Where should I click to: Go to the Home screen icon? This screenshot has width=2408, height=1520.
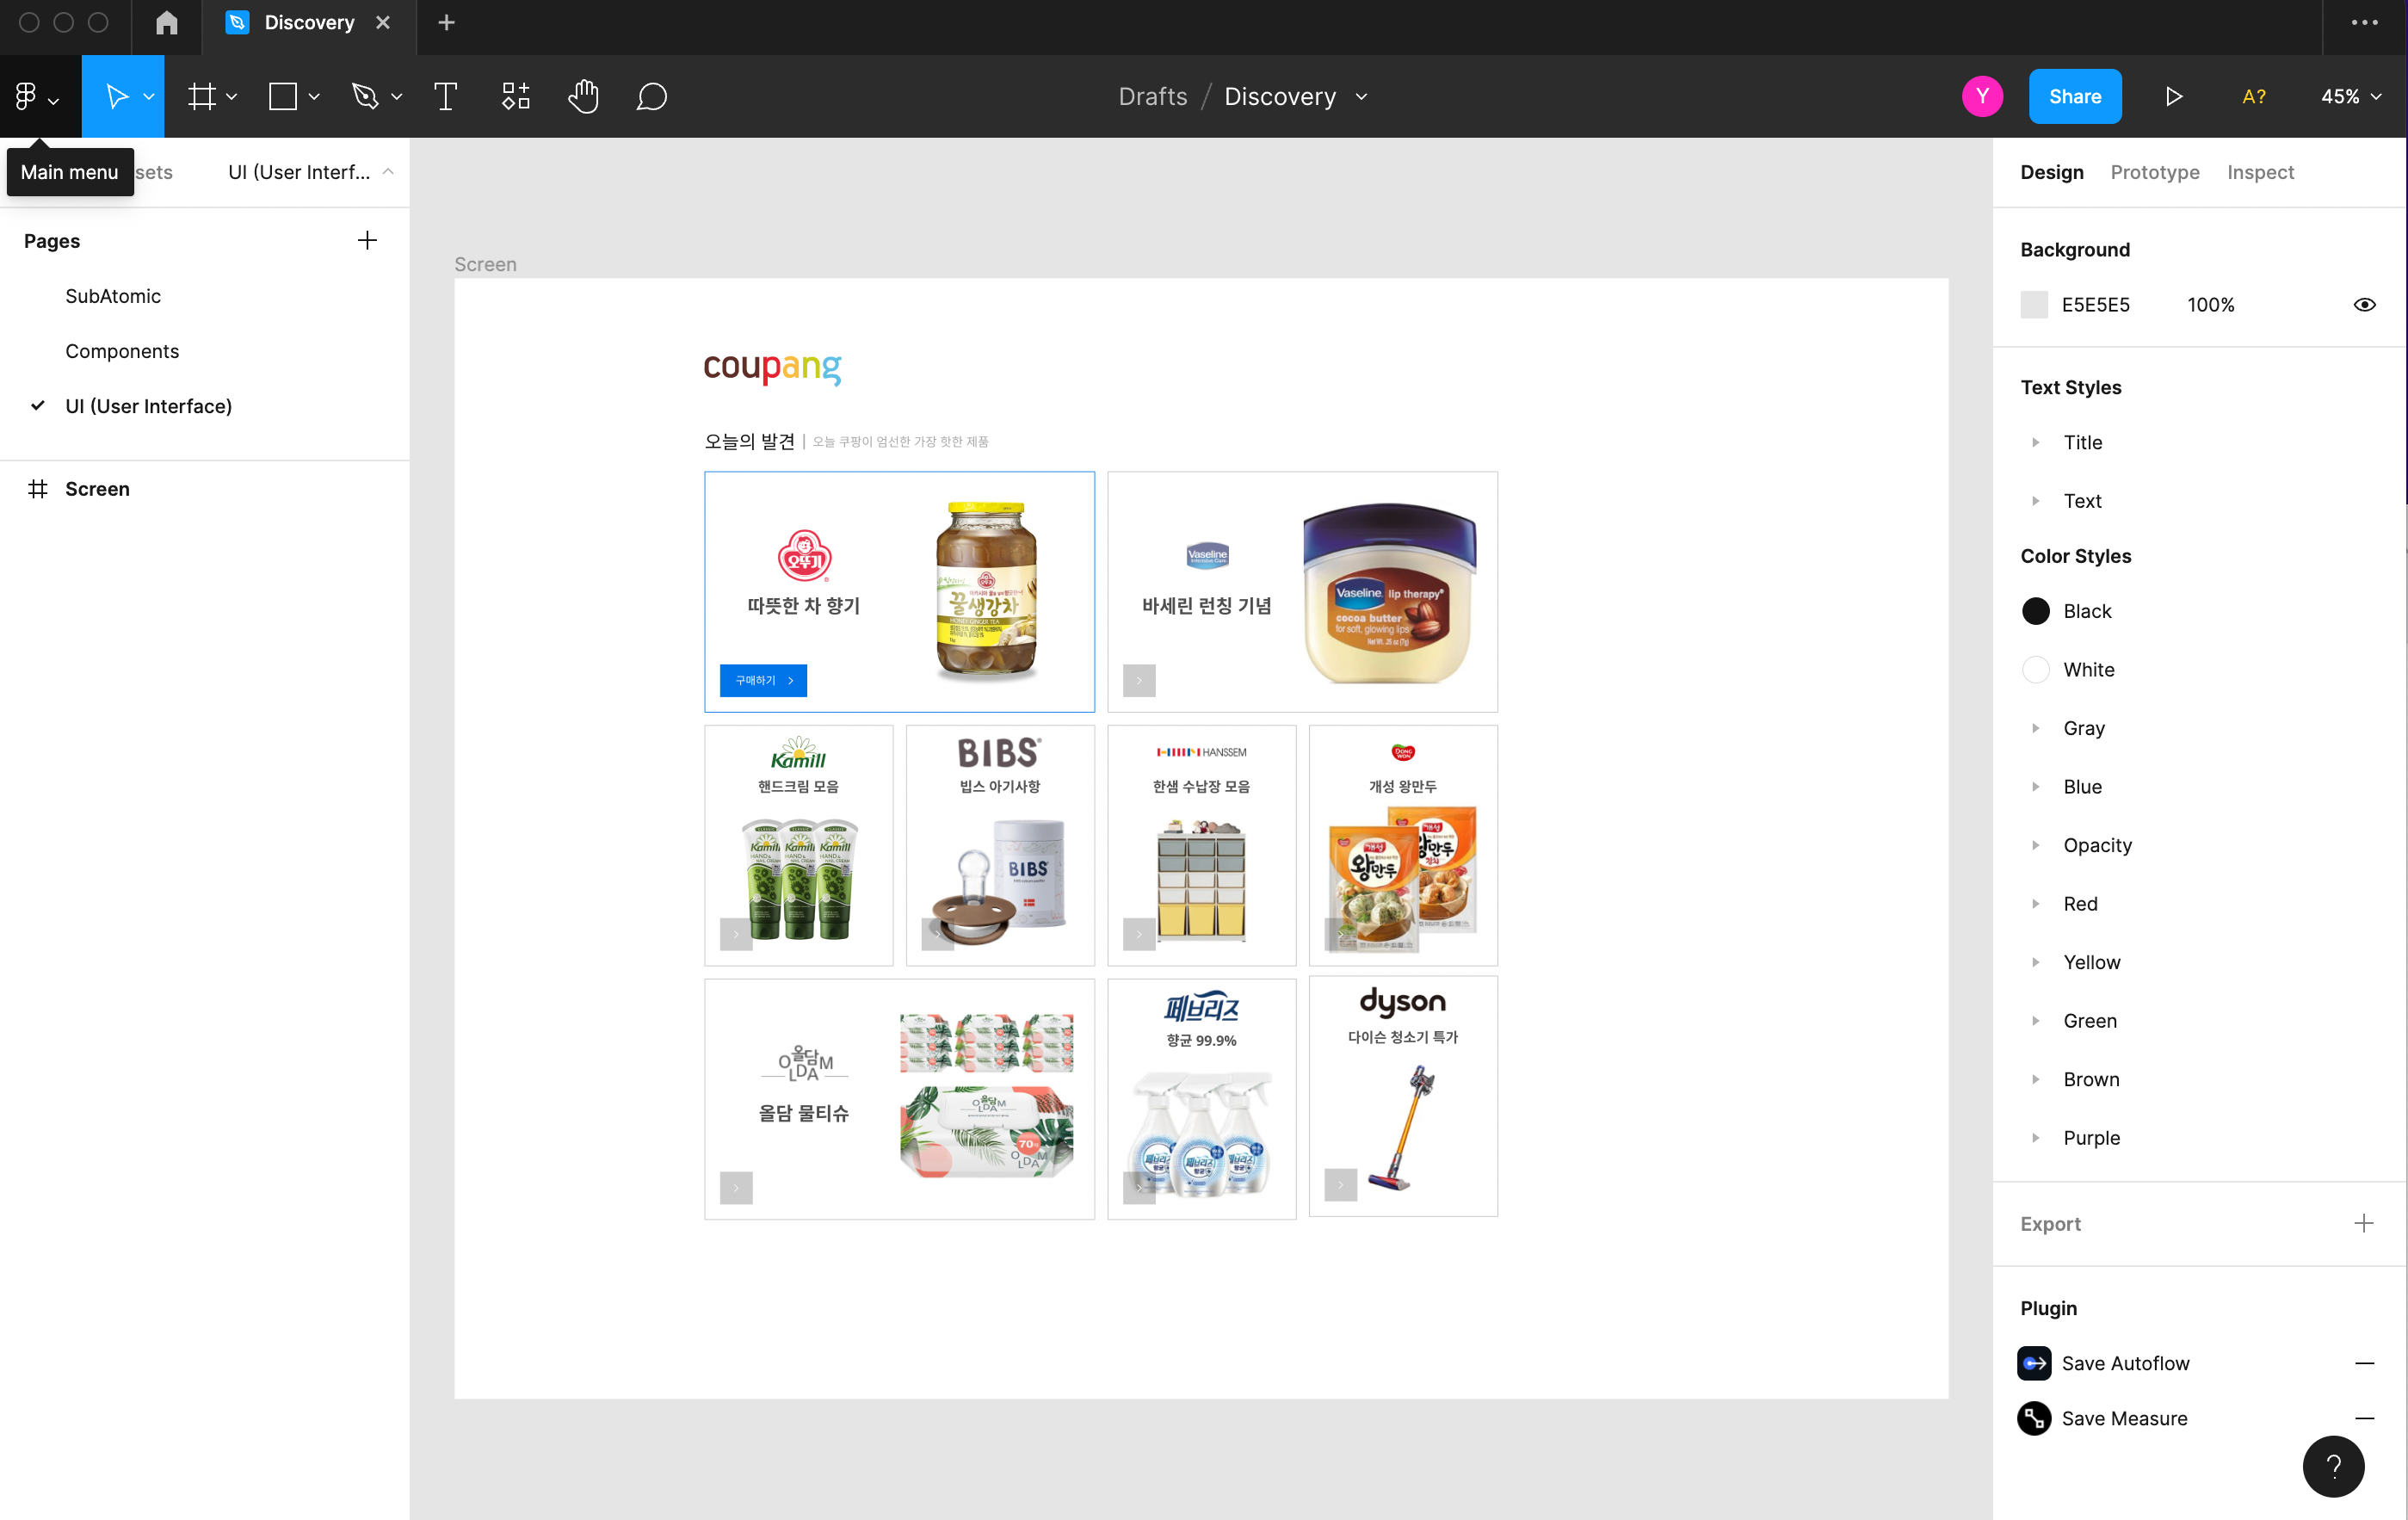(167, 22)
